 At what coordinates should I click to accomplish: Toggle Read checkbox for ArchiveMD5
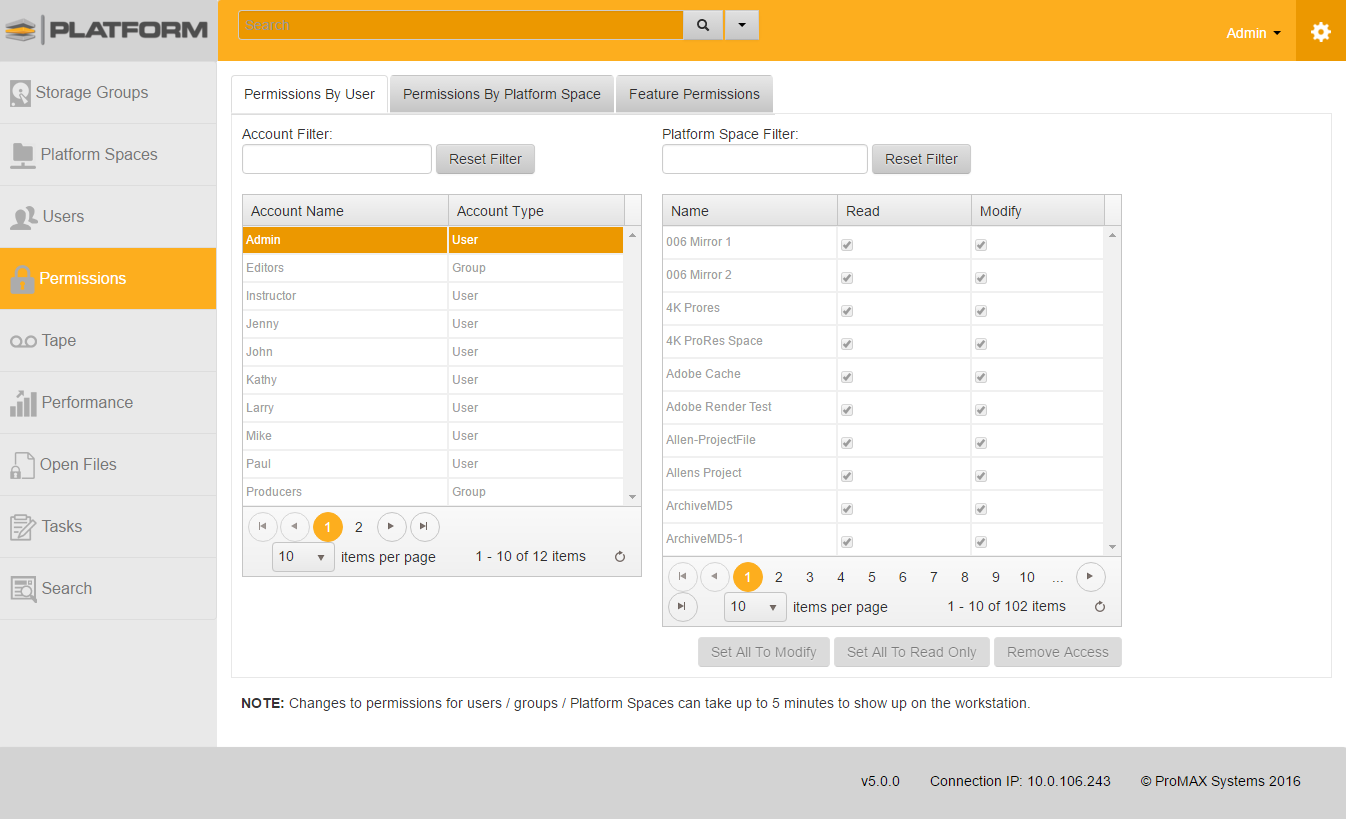coord(847,509)
